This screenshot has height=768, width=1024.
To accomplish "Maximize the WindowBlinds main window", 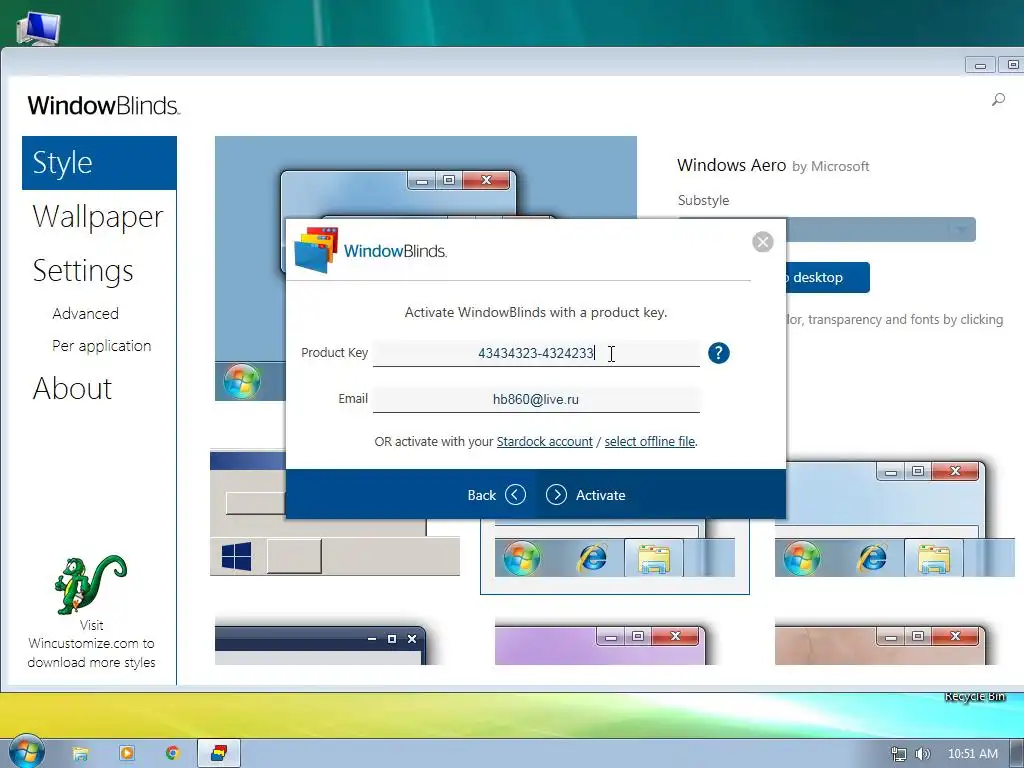I will 1011,65.
